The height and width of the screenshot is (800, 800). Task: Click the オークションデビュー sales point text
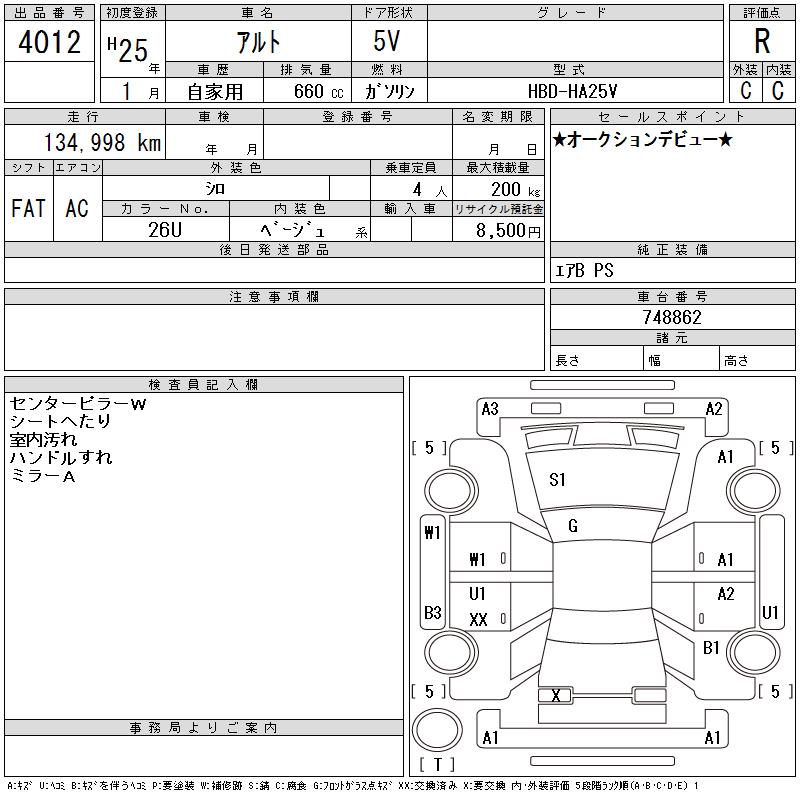[643, 140]
